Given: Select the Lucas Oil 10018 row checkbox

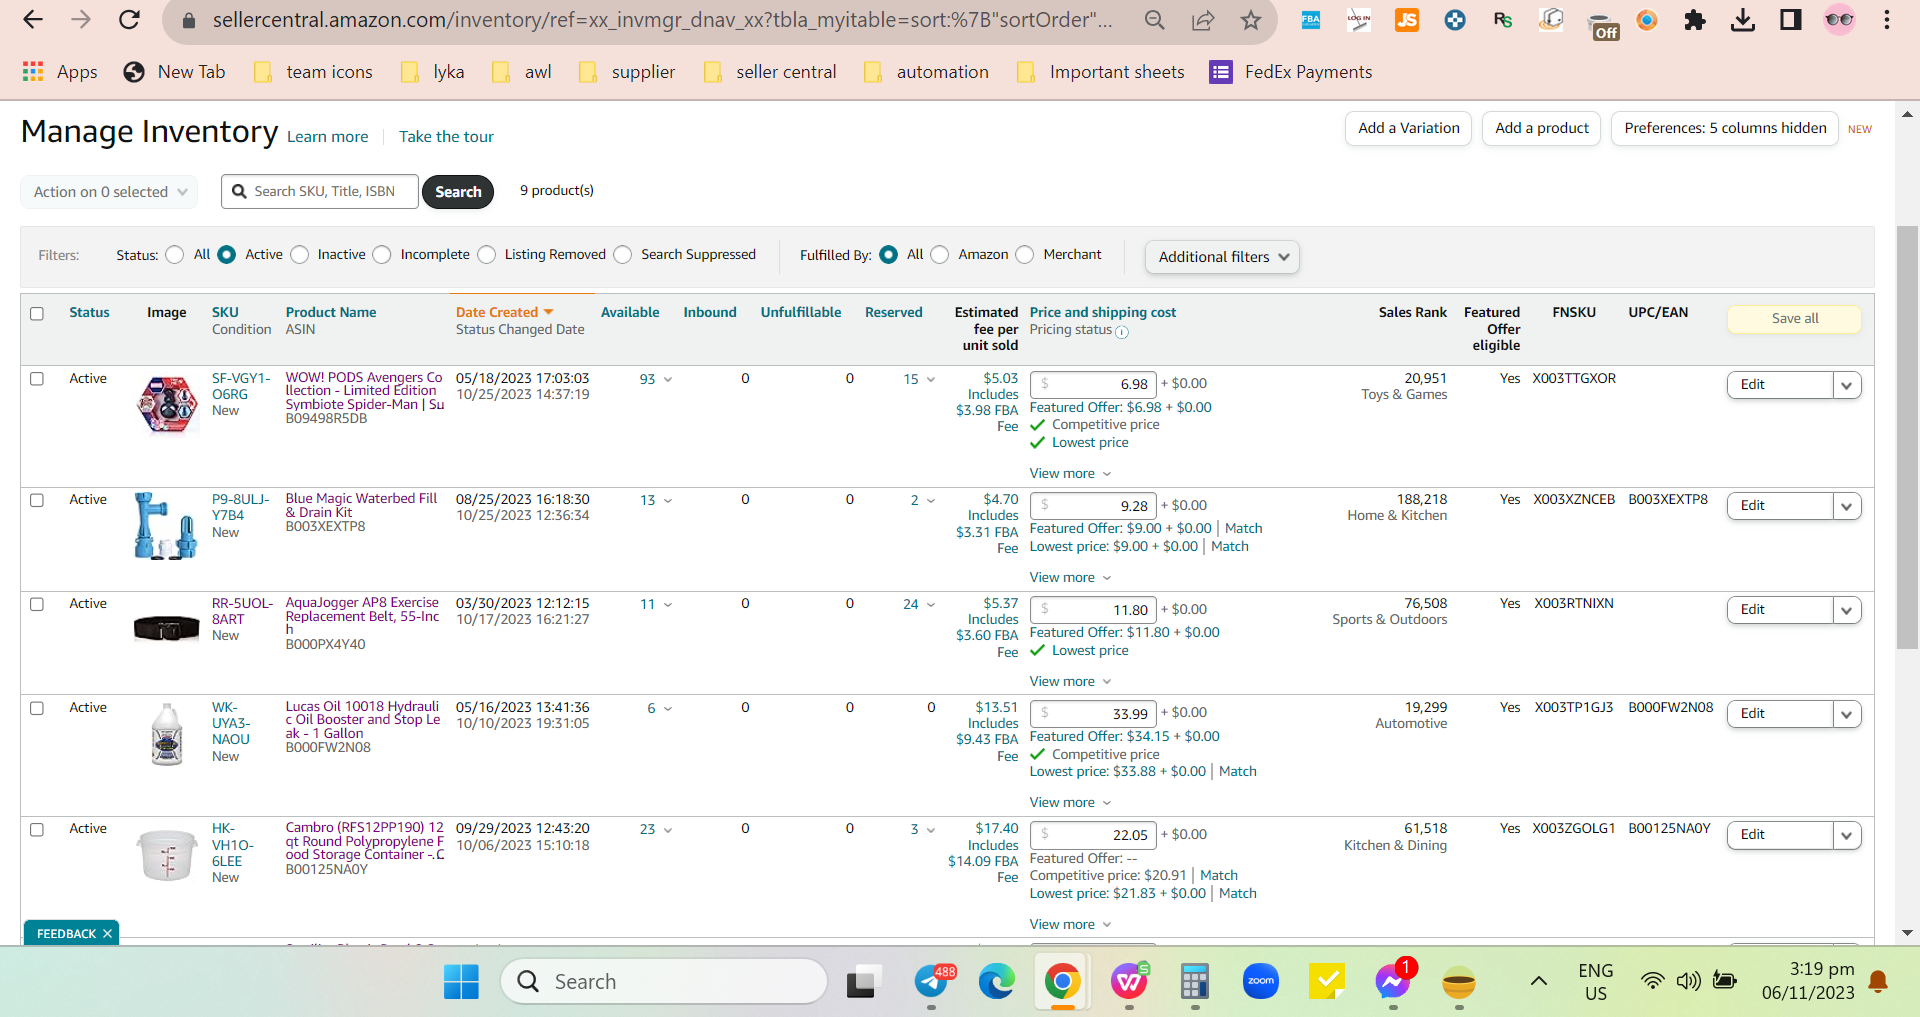Looking at the screenshot, I should click(x=37, y=708).
